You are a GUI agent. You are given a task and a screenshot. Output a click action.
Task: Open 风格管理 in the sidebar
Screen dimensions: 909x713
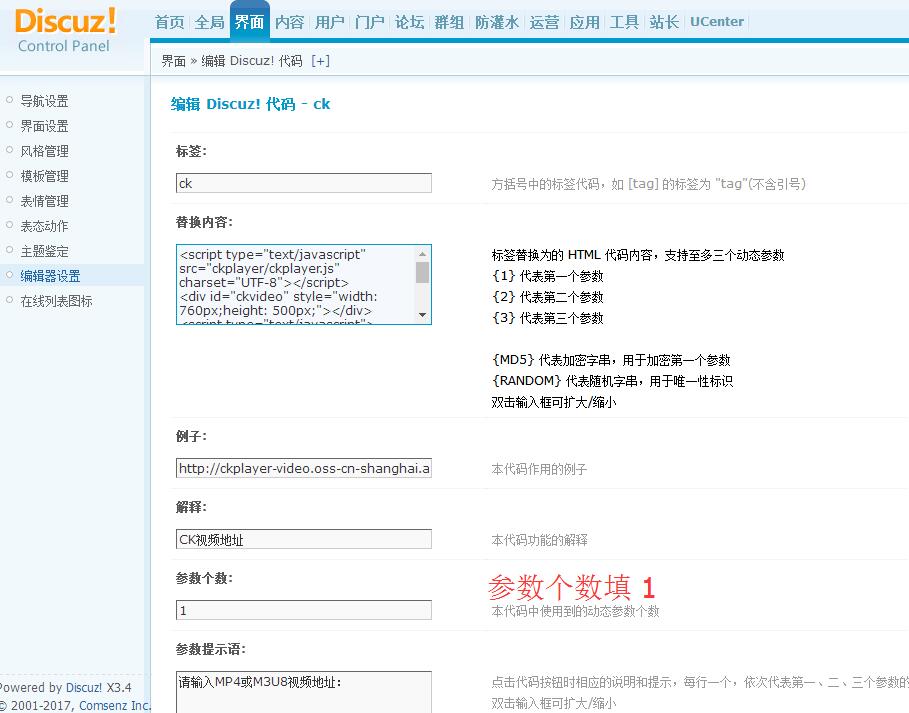coord(45,151)
